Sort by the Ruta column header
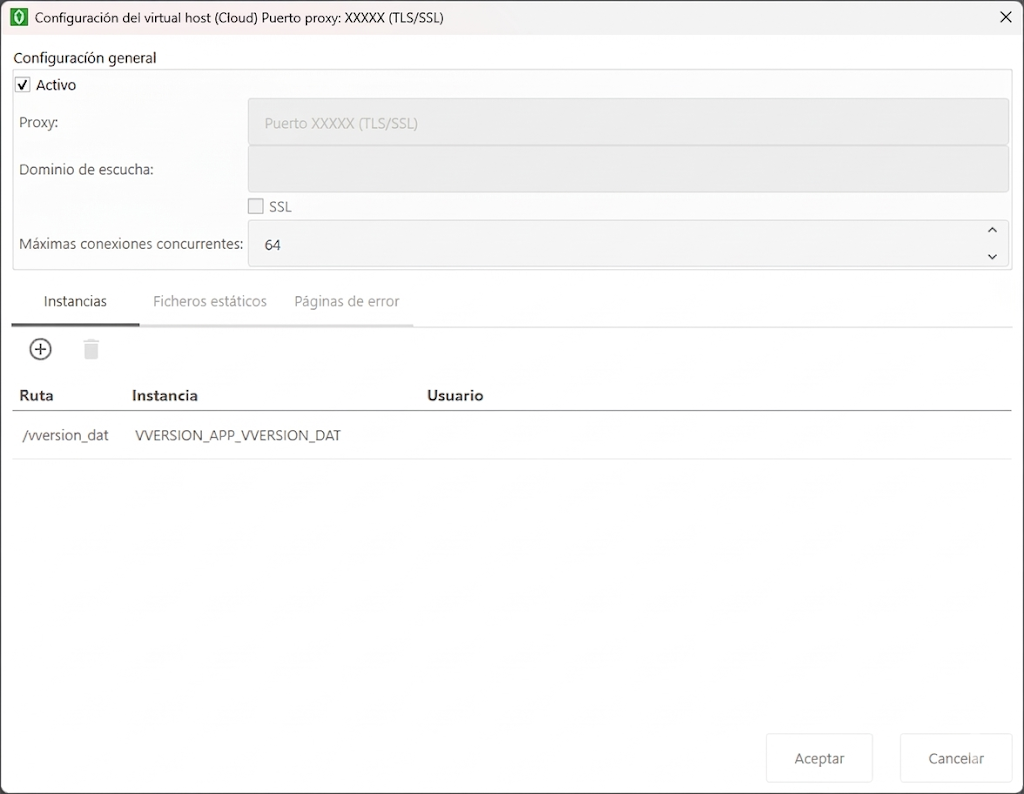 37,395
